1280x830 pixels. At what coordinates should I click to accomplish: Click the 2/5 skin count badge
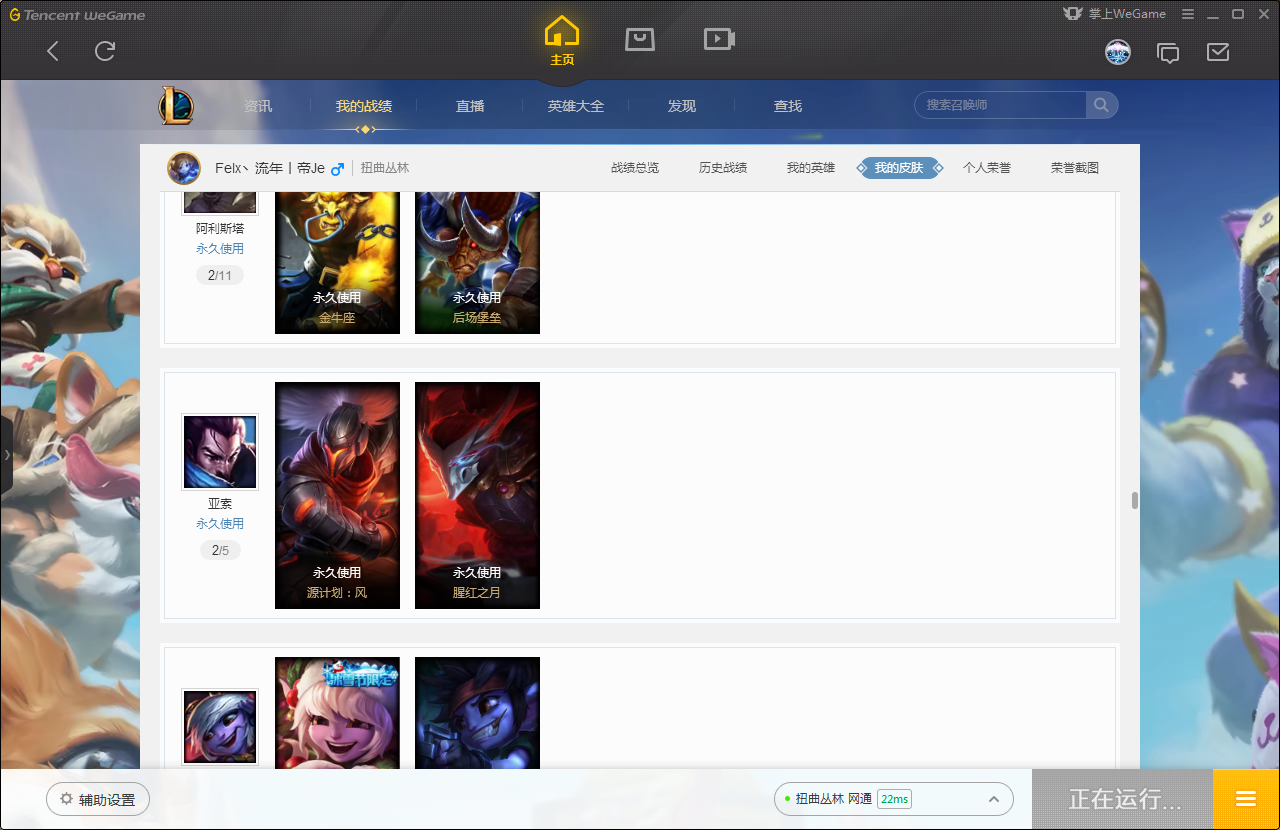coord(220,550)
